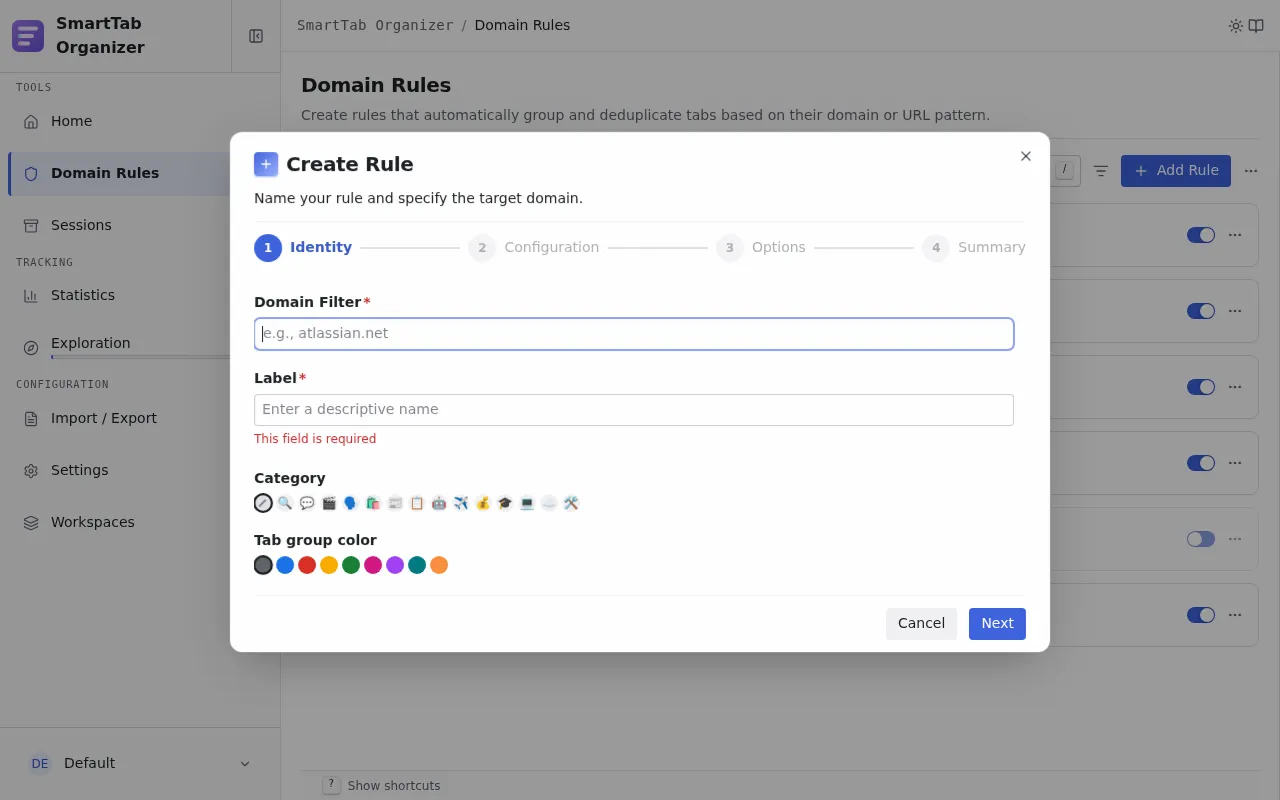
Task: Focus the Domain Filter input field
Action: coord(634,334)
